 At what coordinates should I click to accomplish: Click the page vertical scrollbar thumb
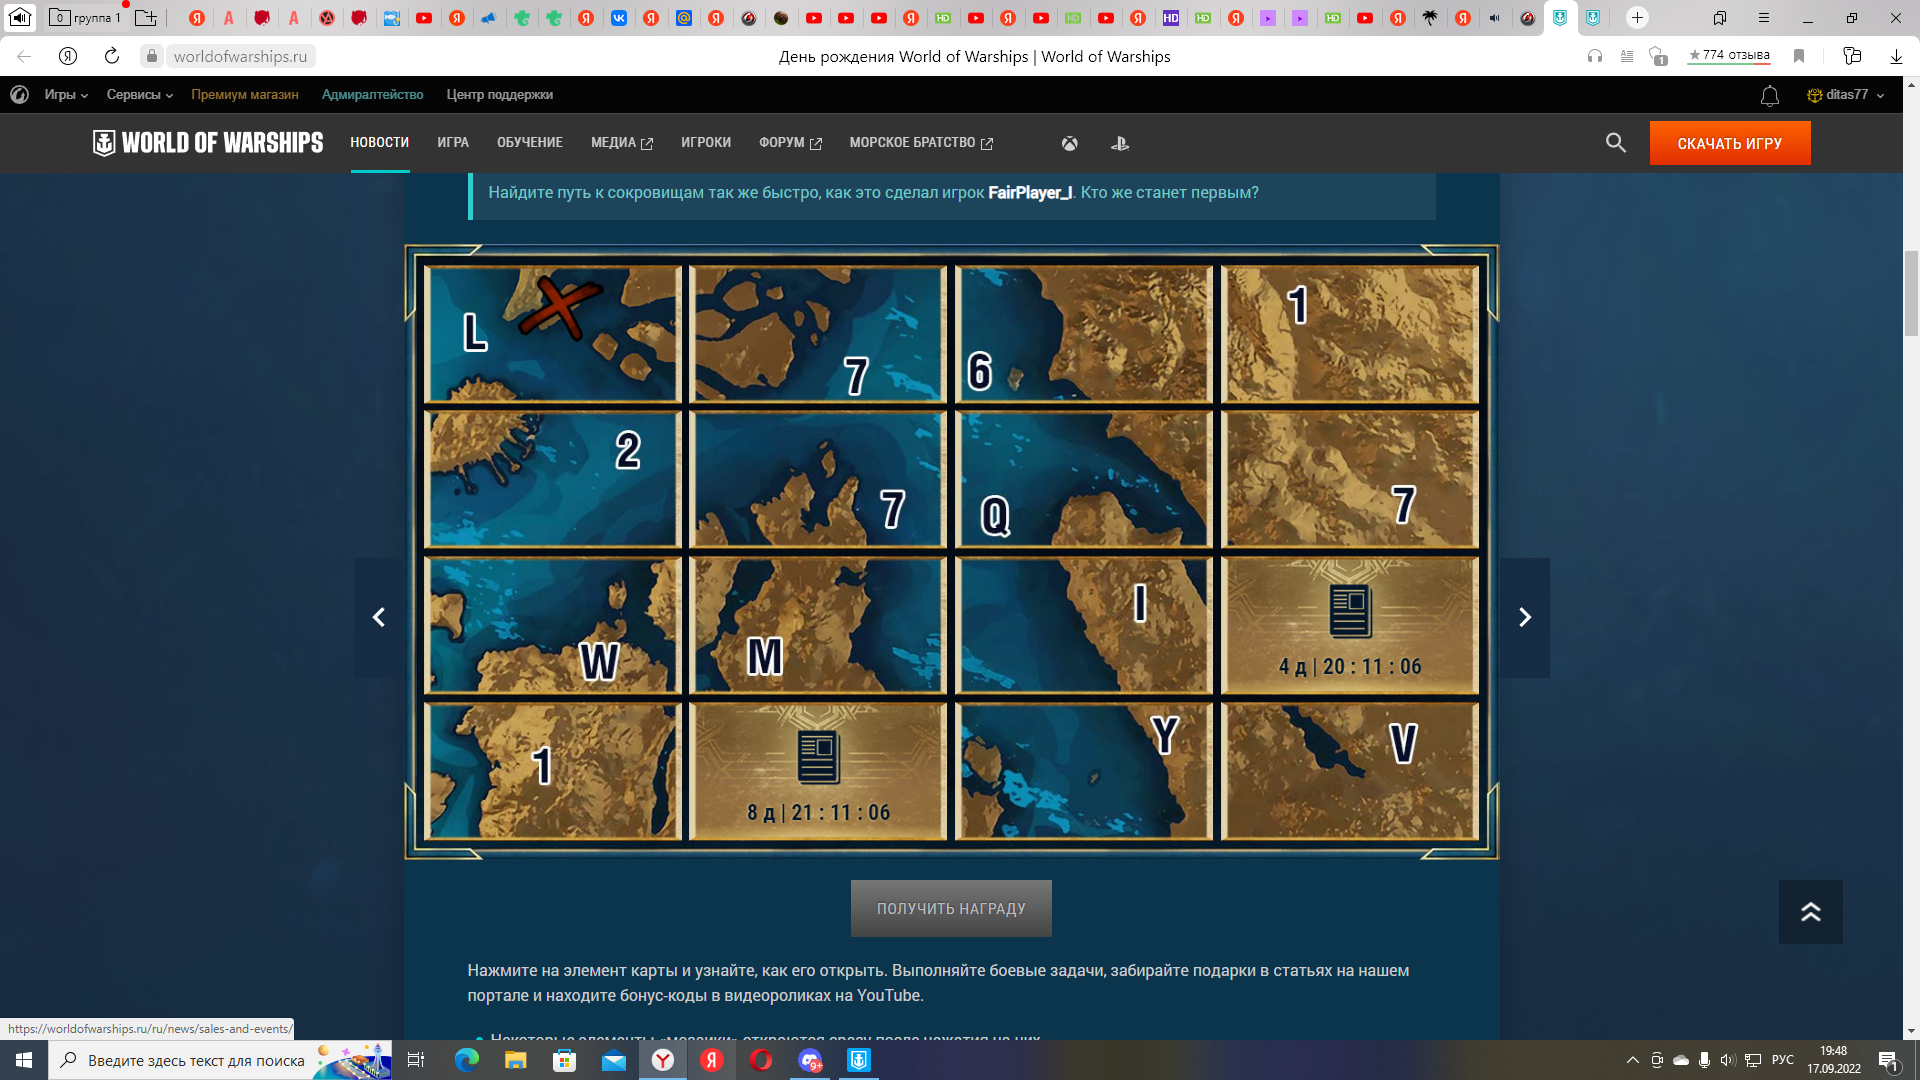pyautogui.click(x=1911, y=293)
